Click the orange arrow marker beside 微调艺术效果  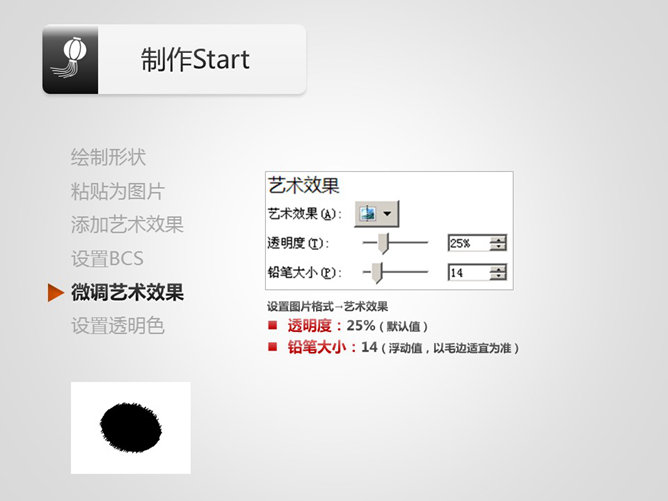pyautogui.click(x=55, y=293)
